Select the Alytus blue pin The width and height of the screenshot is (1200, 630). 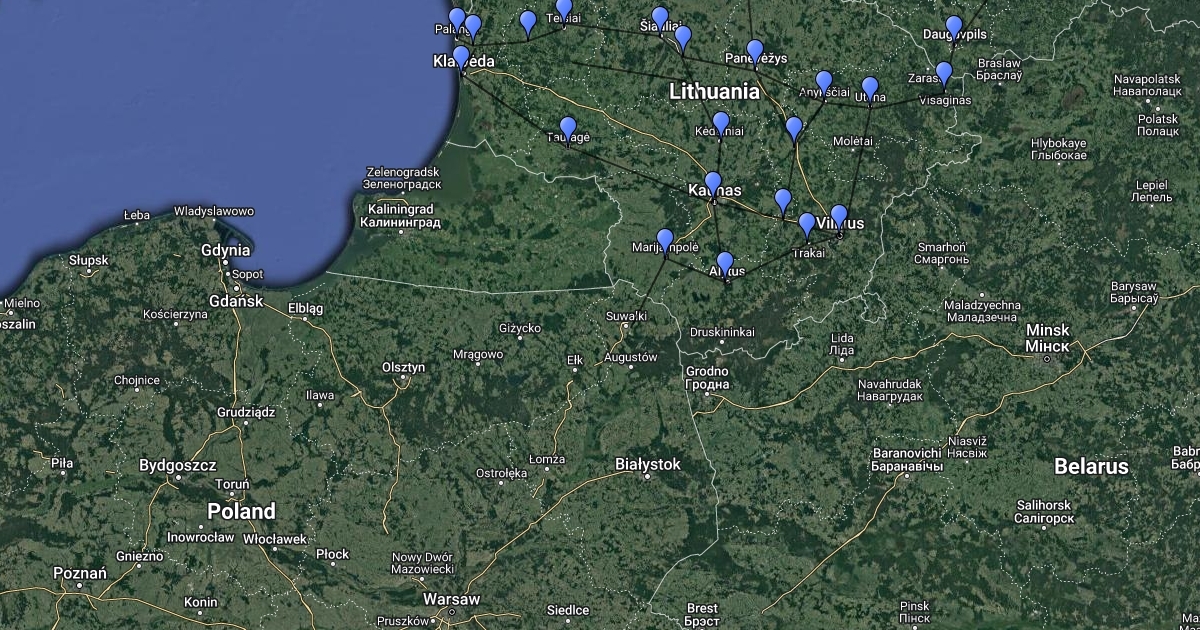click(x=725, y=264)
